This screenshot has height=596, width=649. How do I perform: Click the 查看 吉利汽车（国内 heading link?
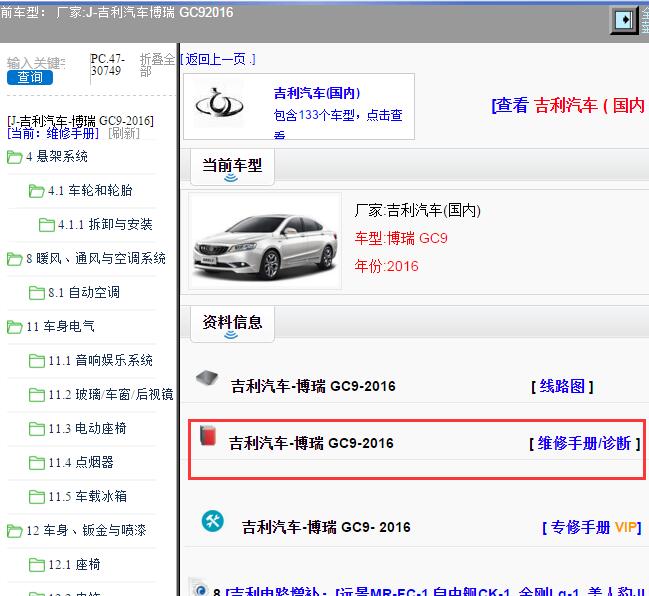[570, 105]
